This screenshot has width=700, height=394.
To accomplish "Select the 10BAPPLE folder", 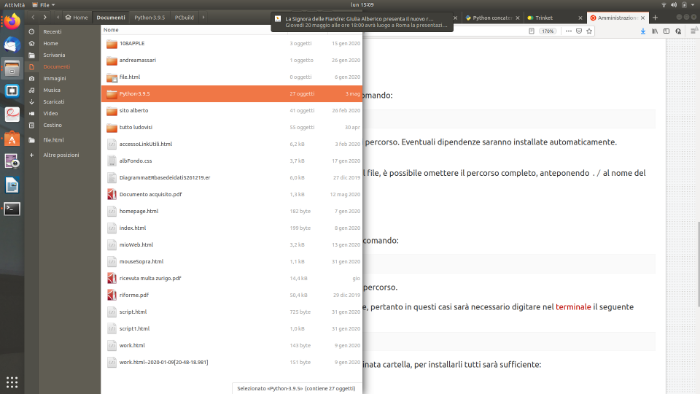I will [x=232, y=43].
